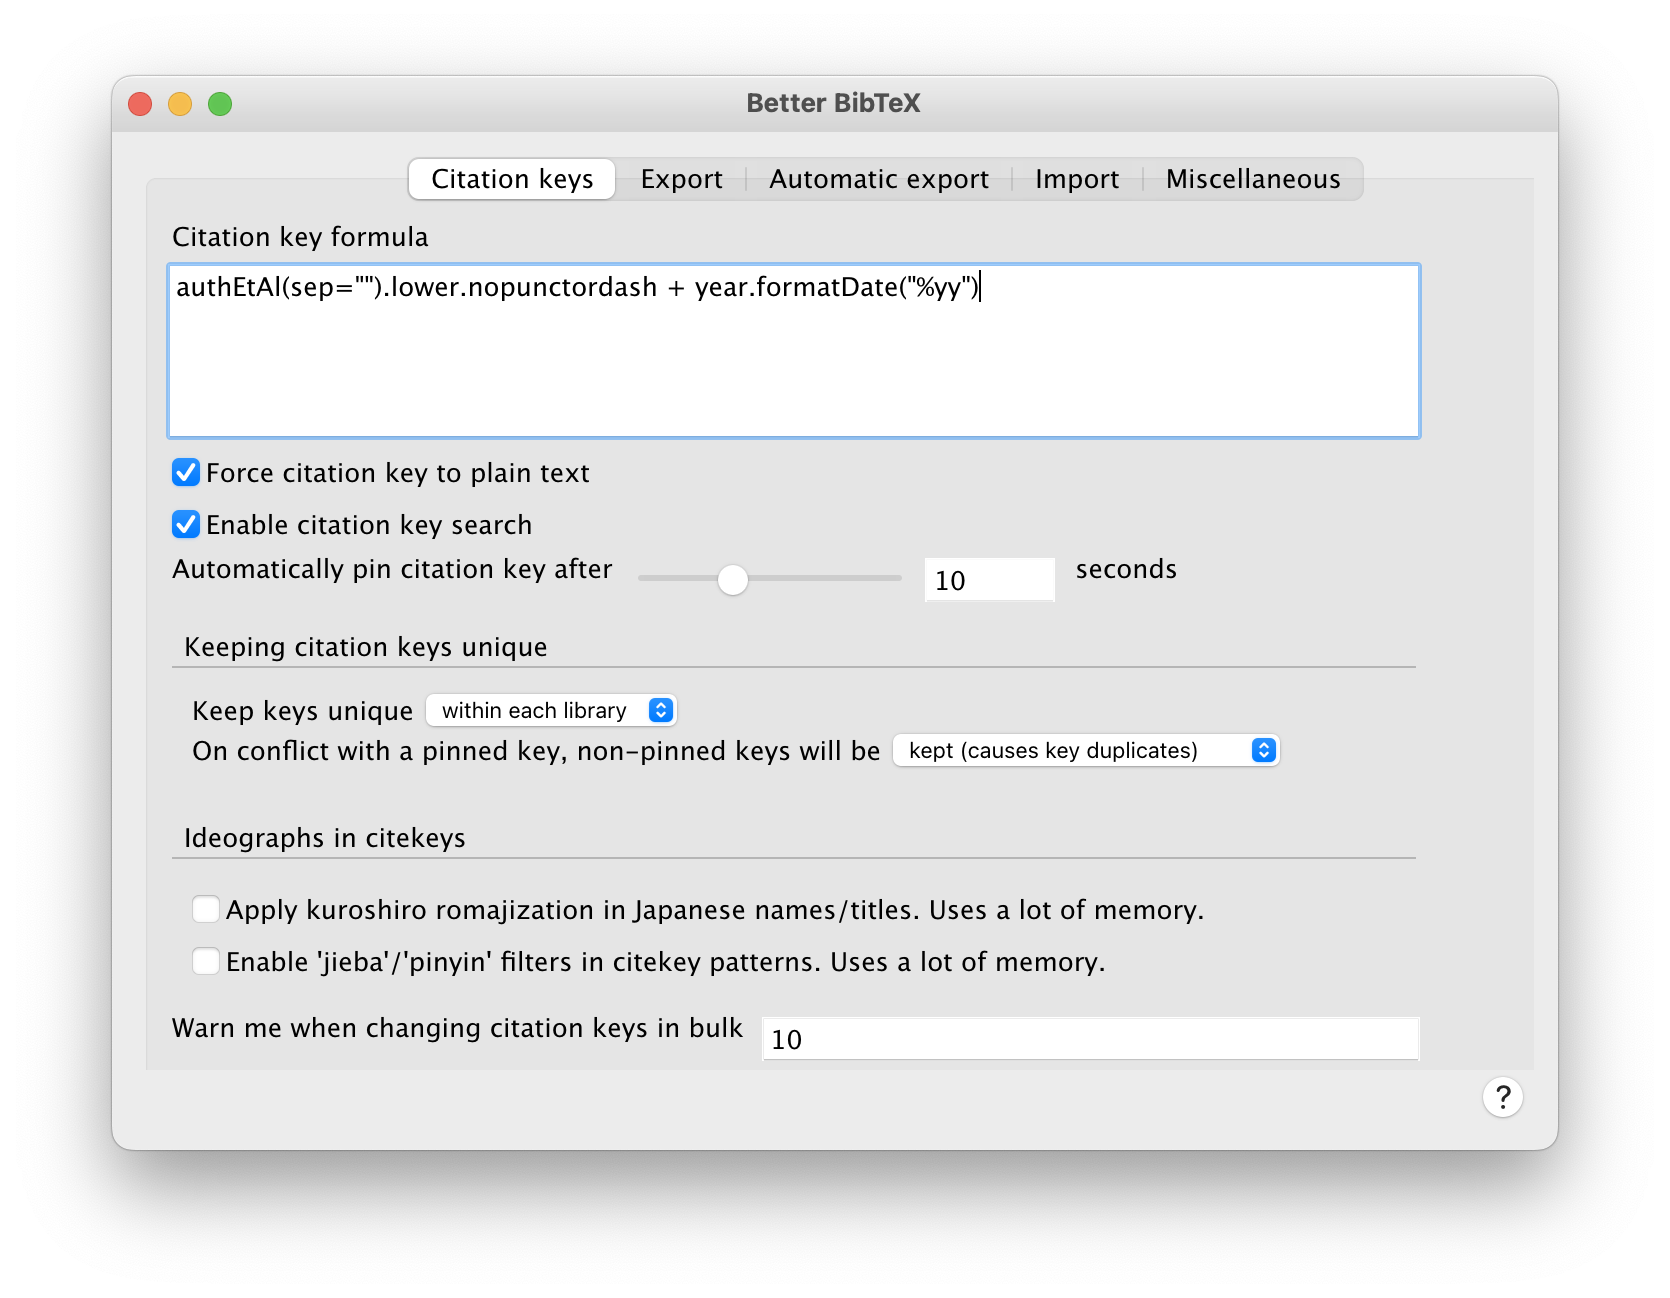Close the Better BibTeX window
This screenshot has height=1298, width=1670.
tap(140, 104)
